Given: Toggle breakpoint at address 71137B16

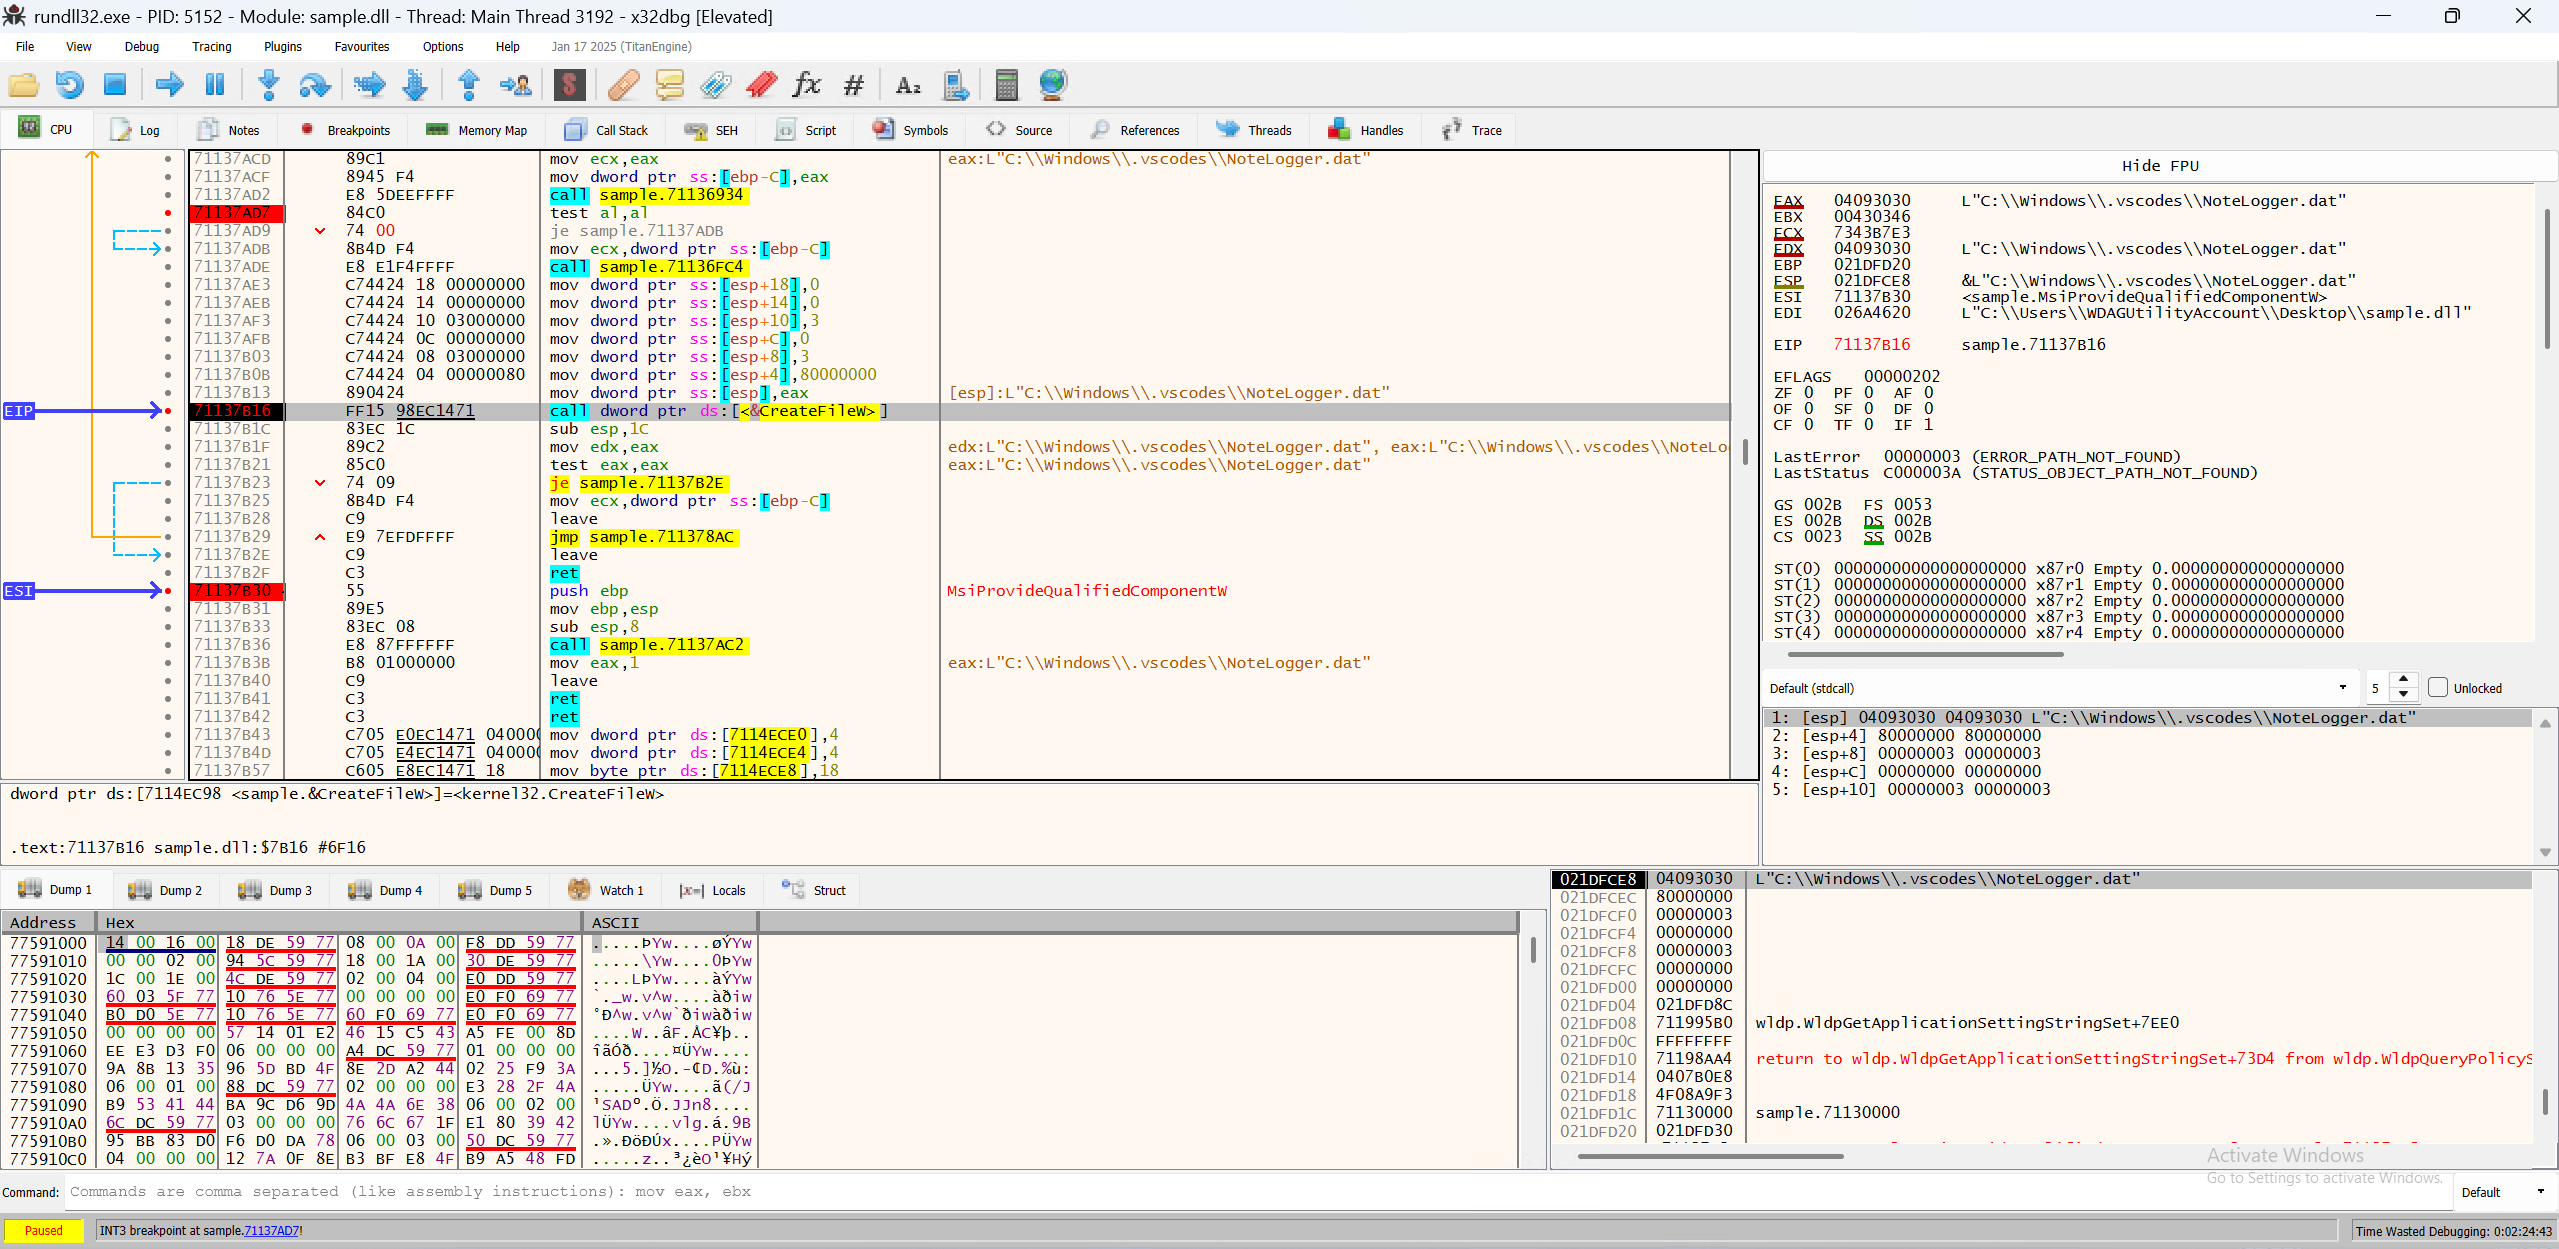Looking at the screenshot, I should [168, 411].
